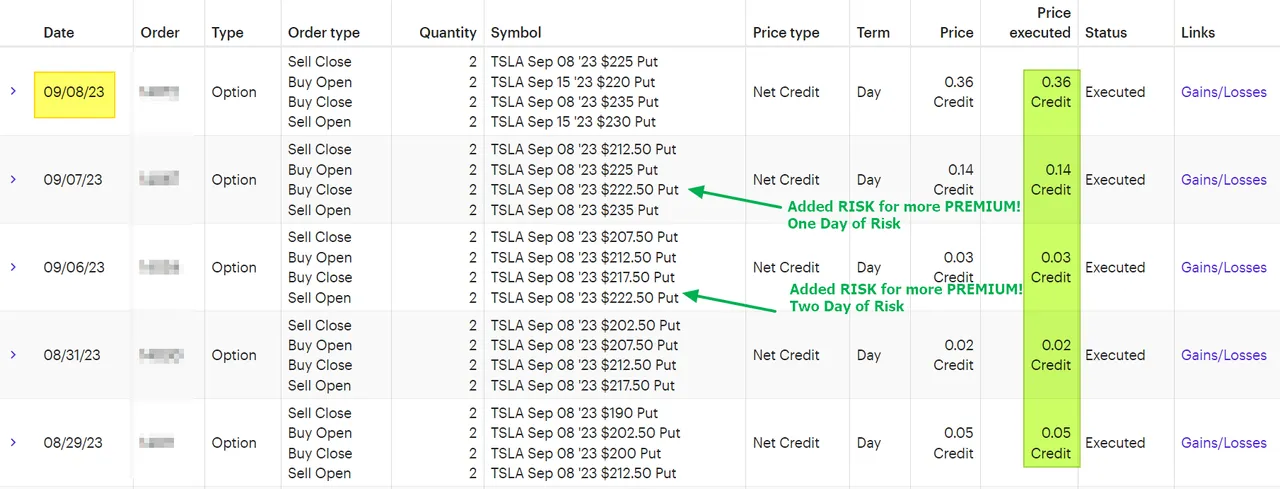Viewport: 1280px width, 489px height.
Task: Click TSLA Sep 08 '23 $207.50 Put in 09/06/23 row
Action: pos(585,237)
